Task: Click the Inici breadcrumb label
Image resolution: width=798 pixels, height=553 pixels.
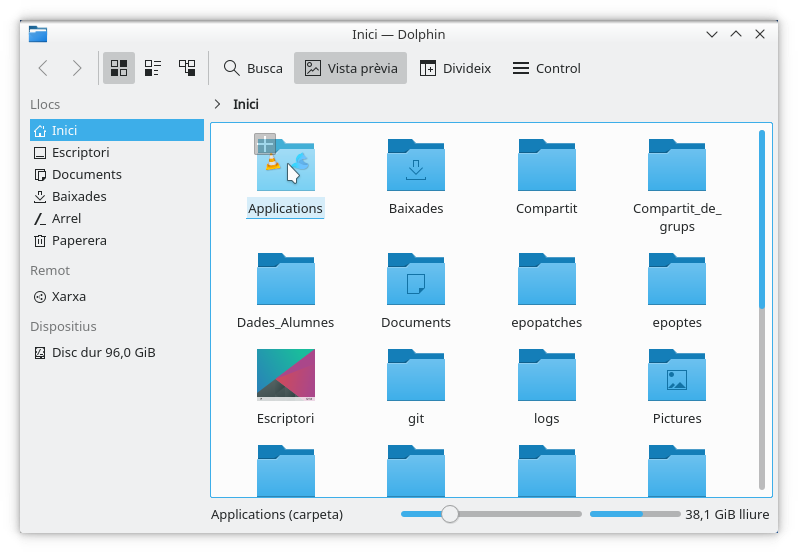Action: coord(246,104)
